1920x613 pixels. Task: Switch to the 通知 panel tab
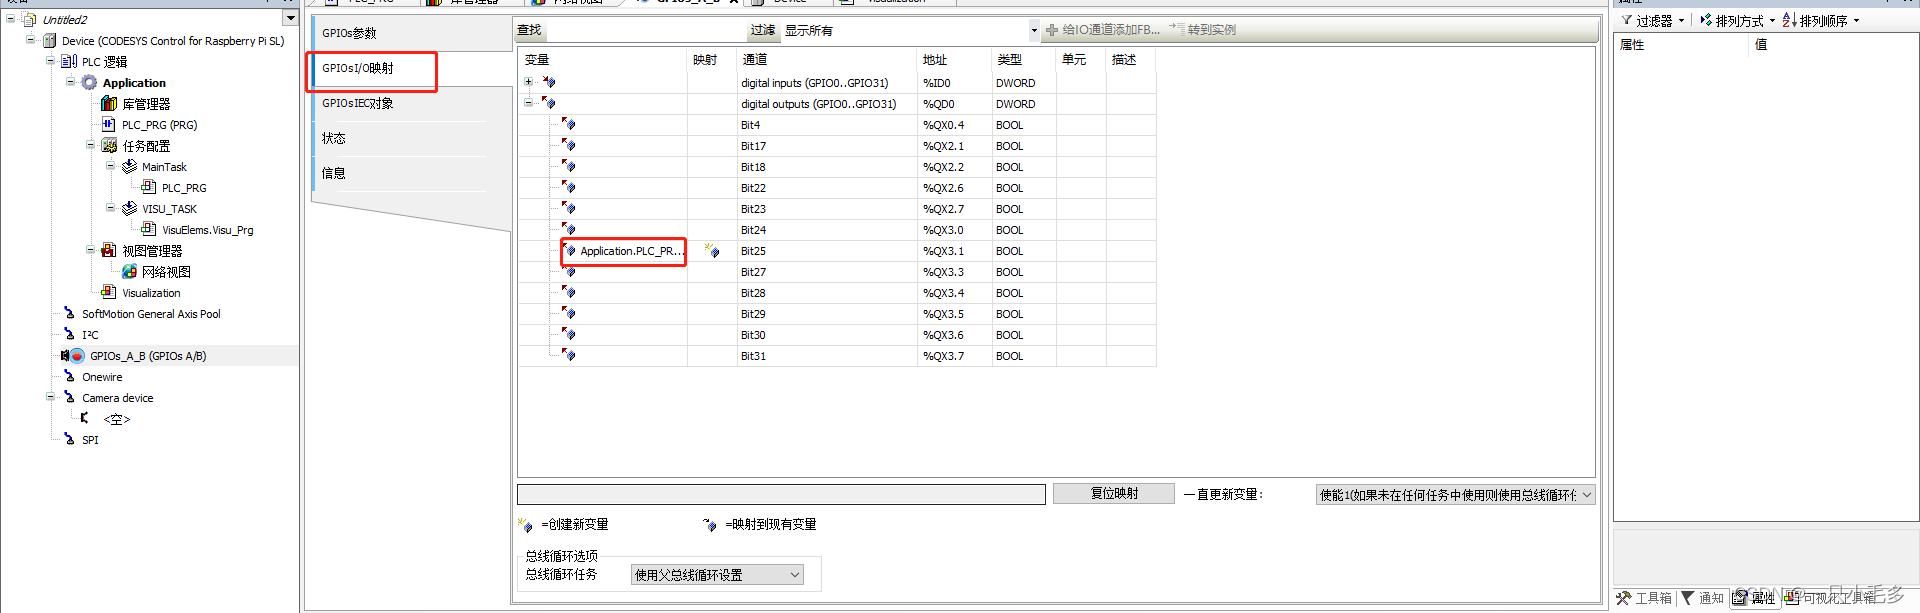click(1703, 598)
